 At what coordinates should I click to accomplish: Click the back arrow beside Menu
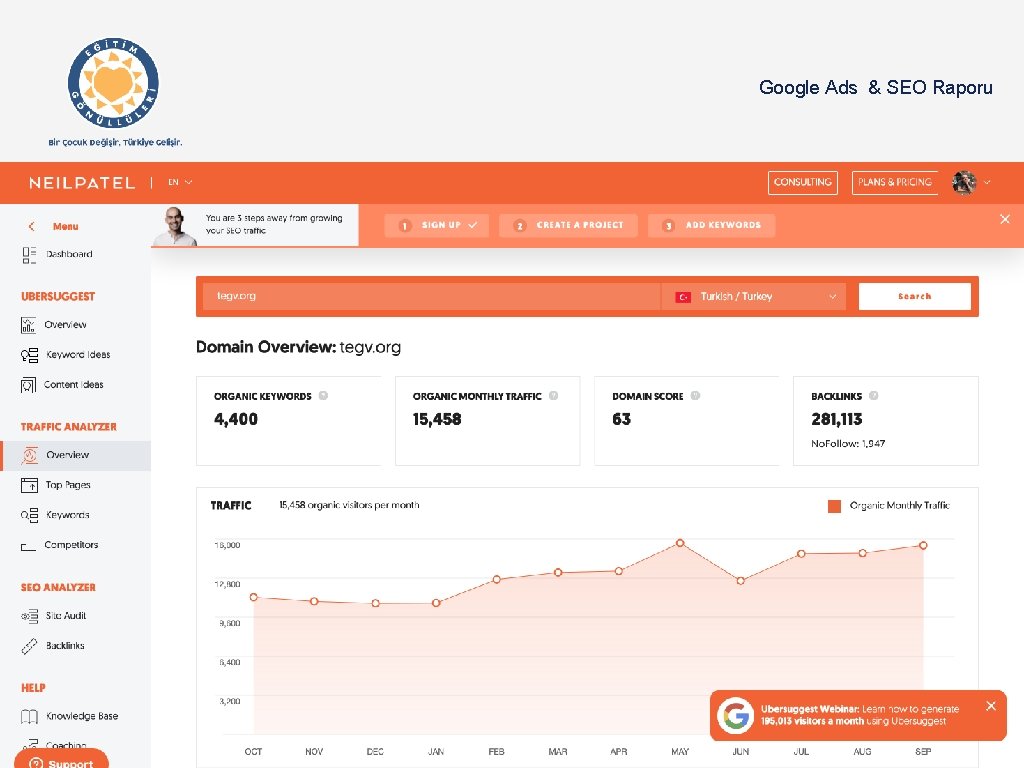pos(31,226)
